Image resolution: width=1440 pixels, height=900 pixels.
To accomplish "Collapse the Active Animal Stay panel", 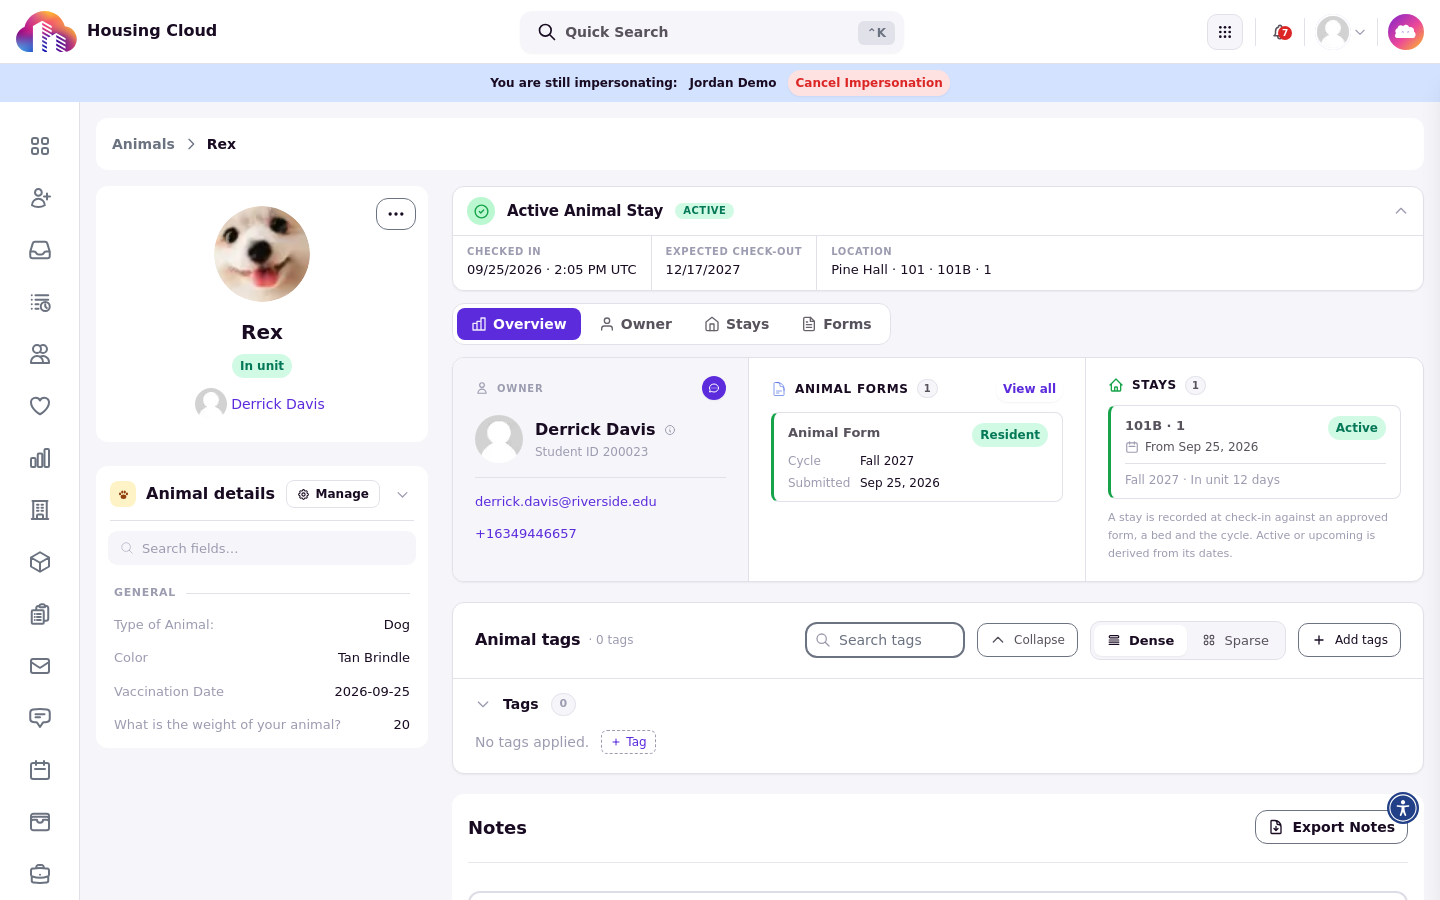I will click(x=1401, y=211).
